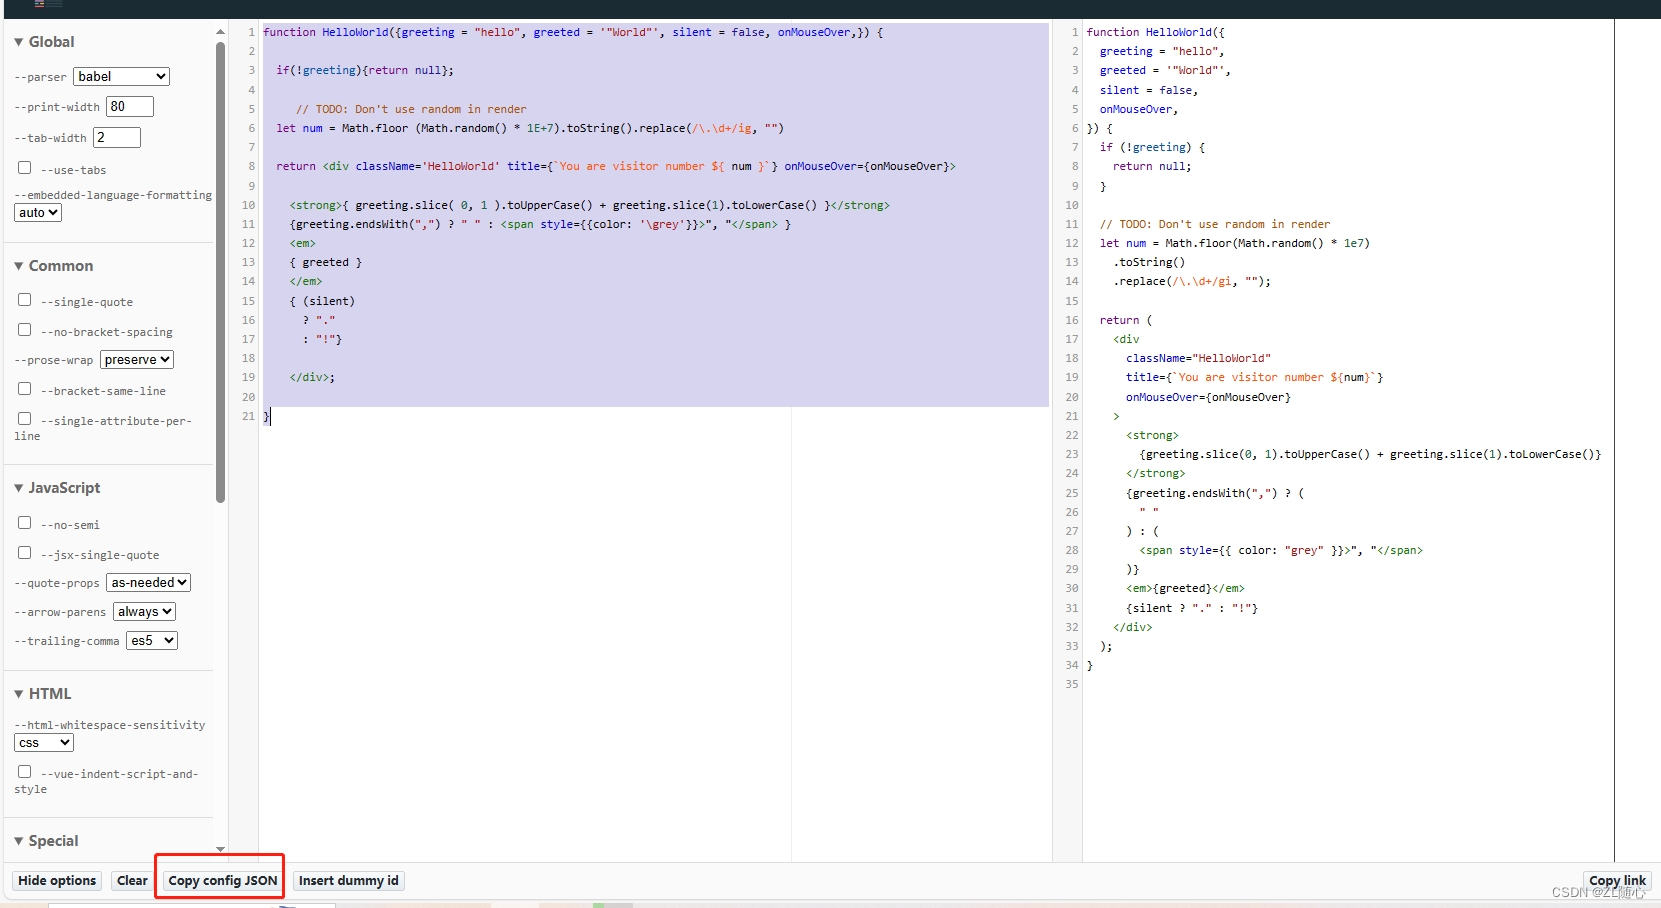Click '<em>{greeted}</em>' in output editor
This screenshot has width=1661, height=908.
(x=1185, y=589)
